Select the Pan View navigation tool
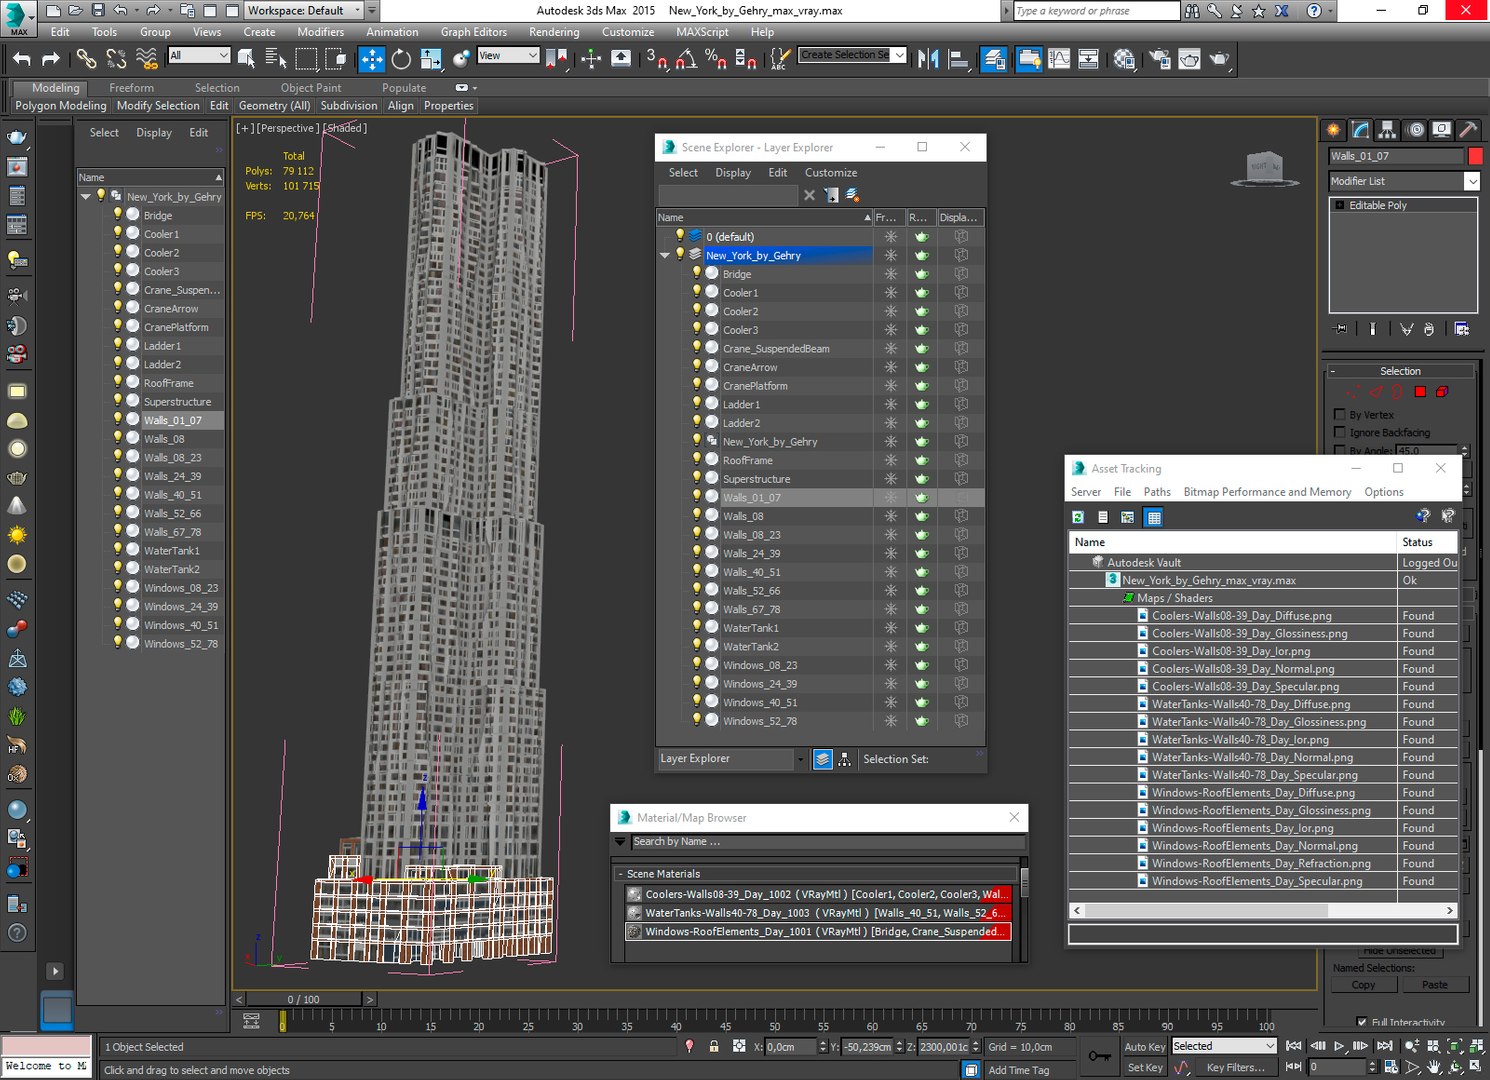This screenshot has height=1080, width=1490. tap(1434, 1068)
